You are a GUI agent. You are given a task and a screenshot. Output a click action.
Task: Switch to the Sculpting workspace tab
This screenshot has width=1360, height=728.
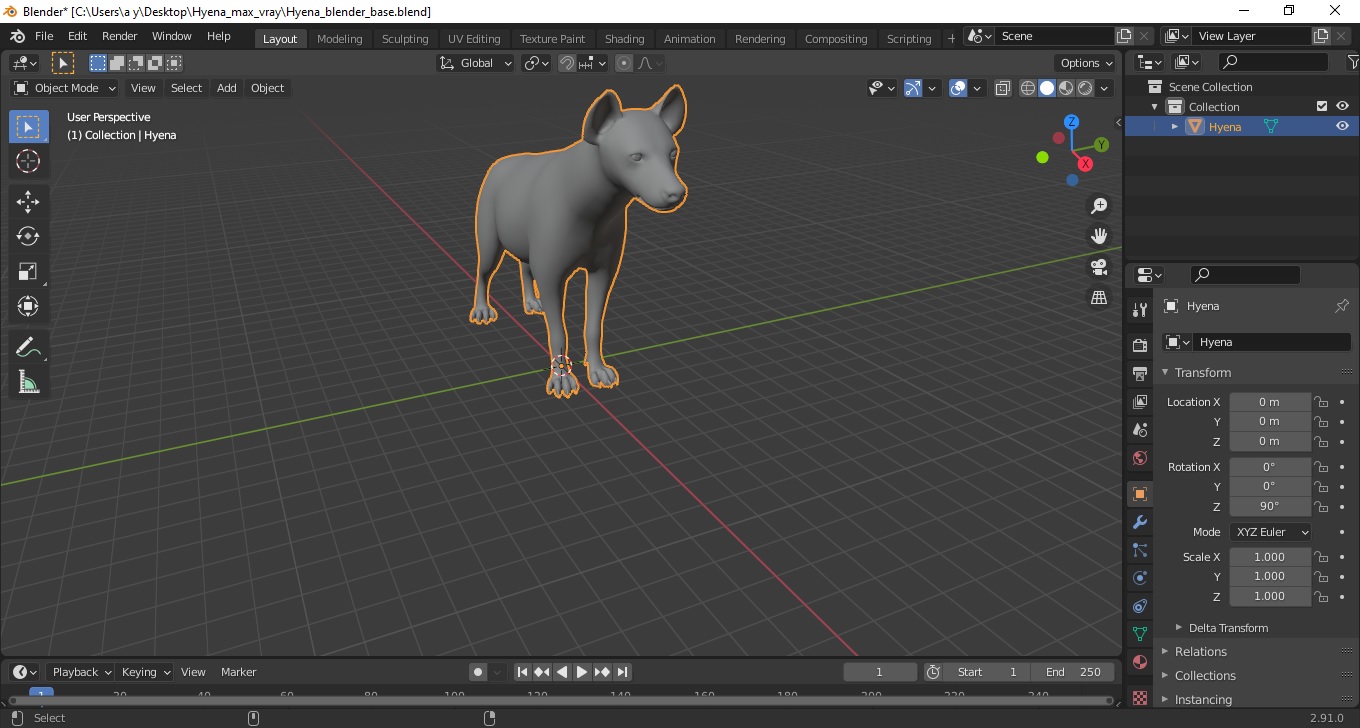point(405,39)
